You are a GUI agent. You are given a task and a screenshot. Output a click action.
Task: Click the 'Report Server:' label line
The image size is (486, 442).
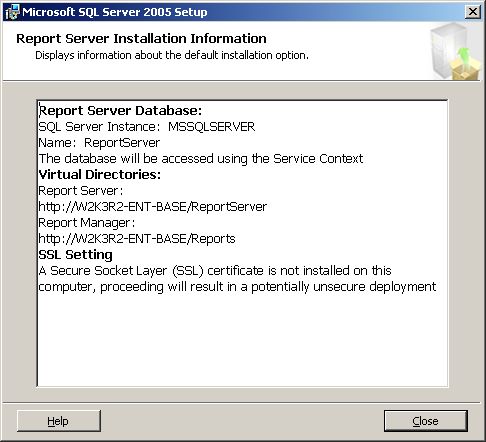[x=81, y=191]
